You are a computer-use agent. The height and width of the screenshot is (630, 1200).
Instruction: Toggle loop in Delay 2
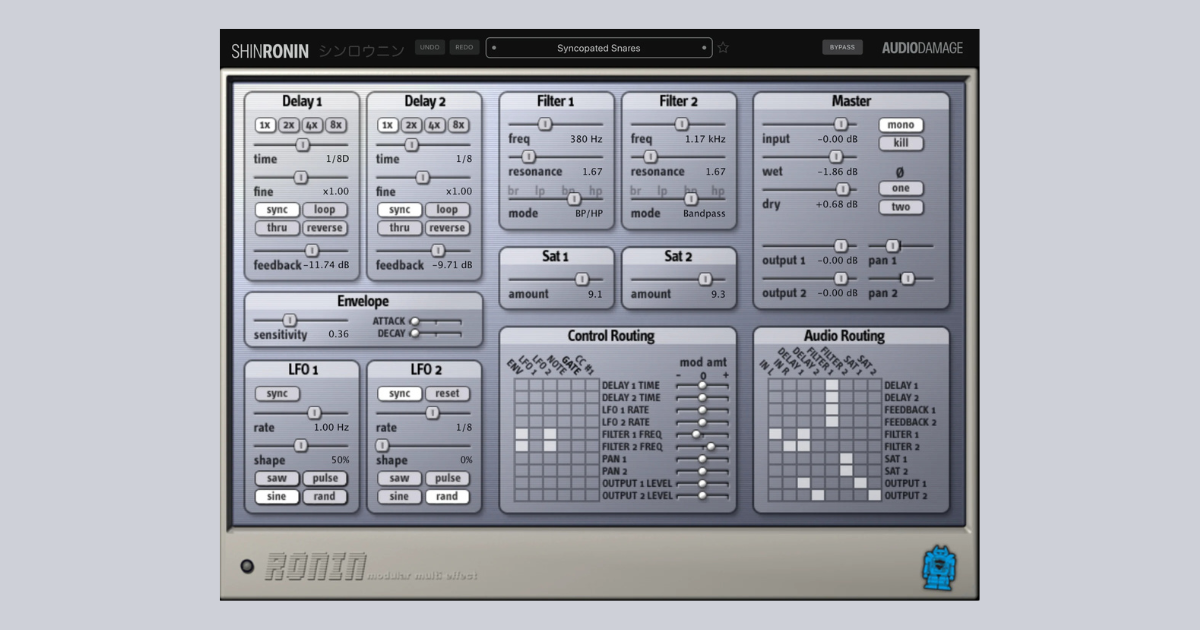click(447, 210)
